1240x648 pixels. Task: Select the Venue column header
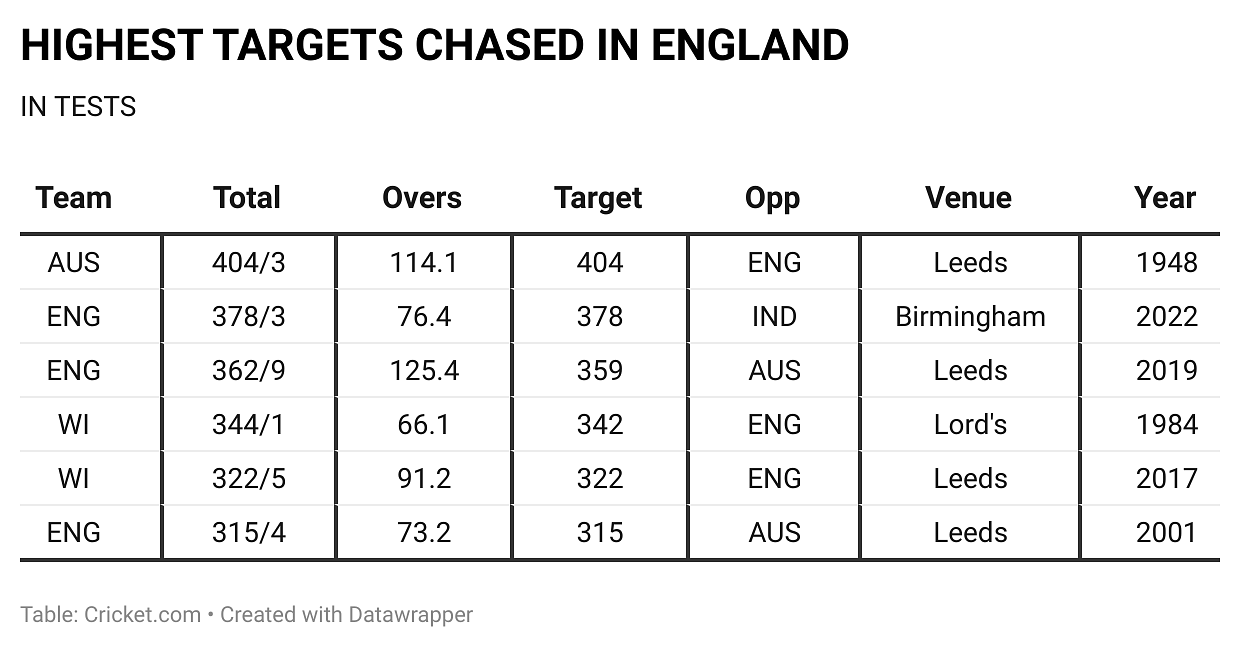(968, 198)
